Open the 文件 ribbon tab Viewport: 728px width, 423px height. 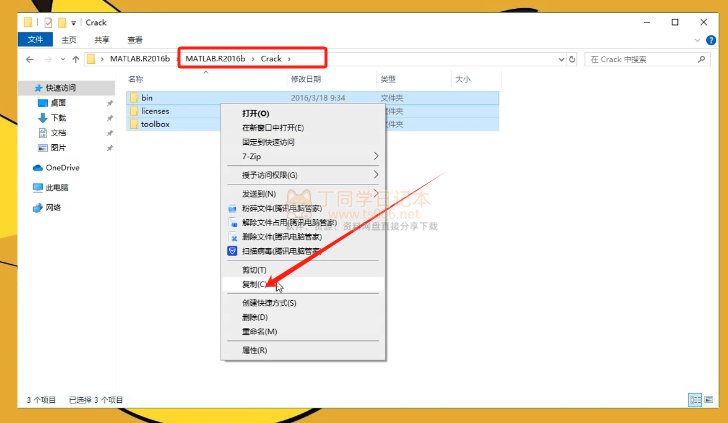pos(35,39)
